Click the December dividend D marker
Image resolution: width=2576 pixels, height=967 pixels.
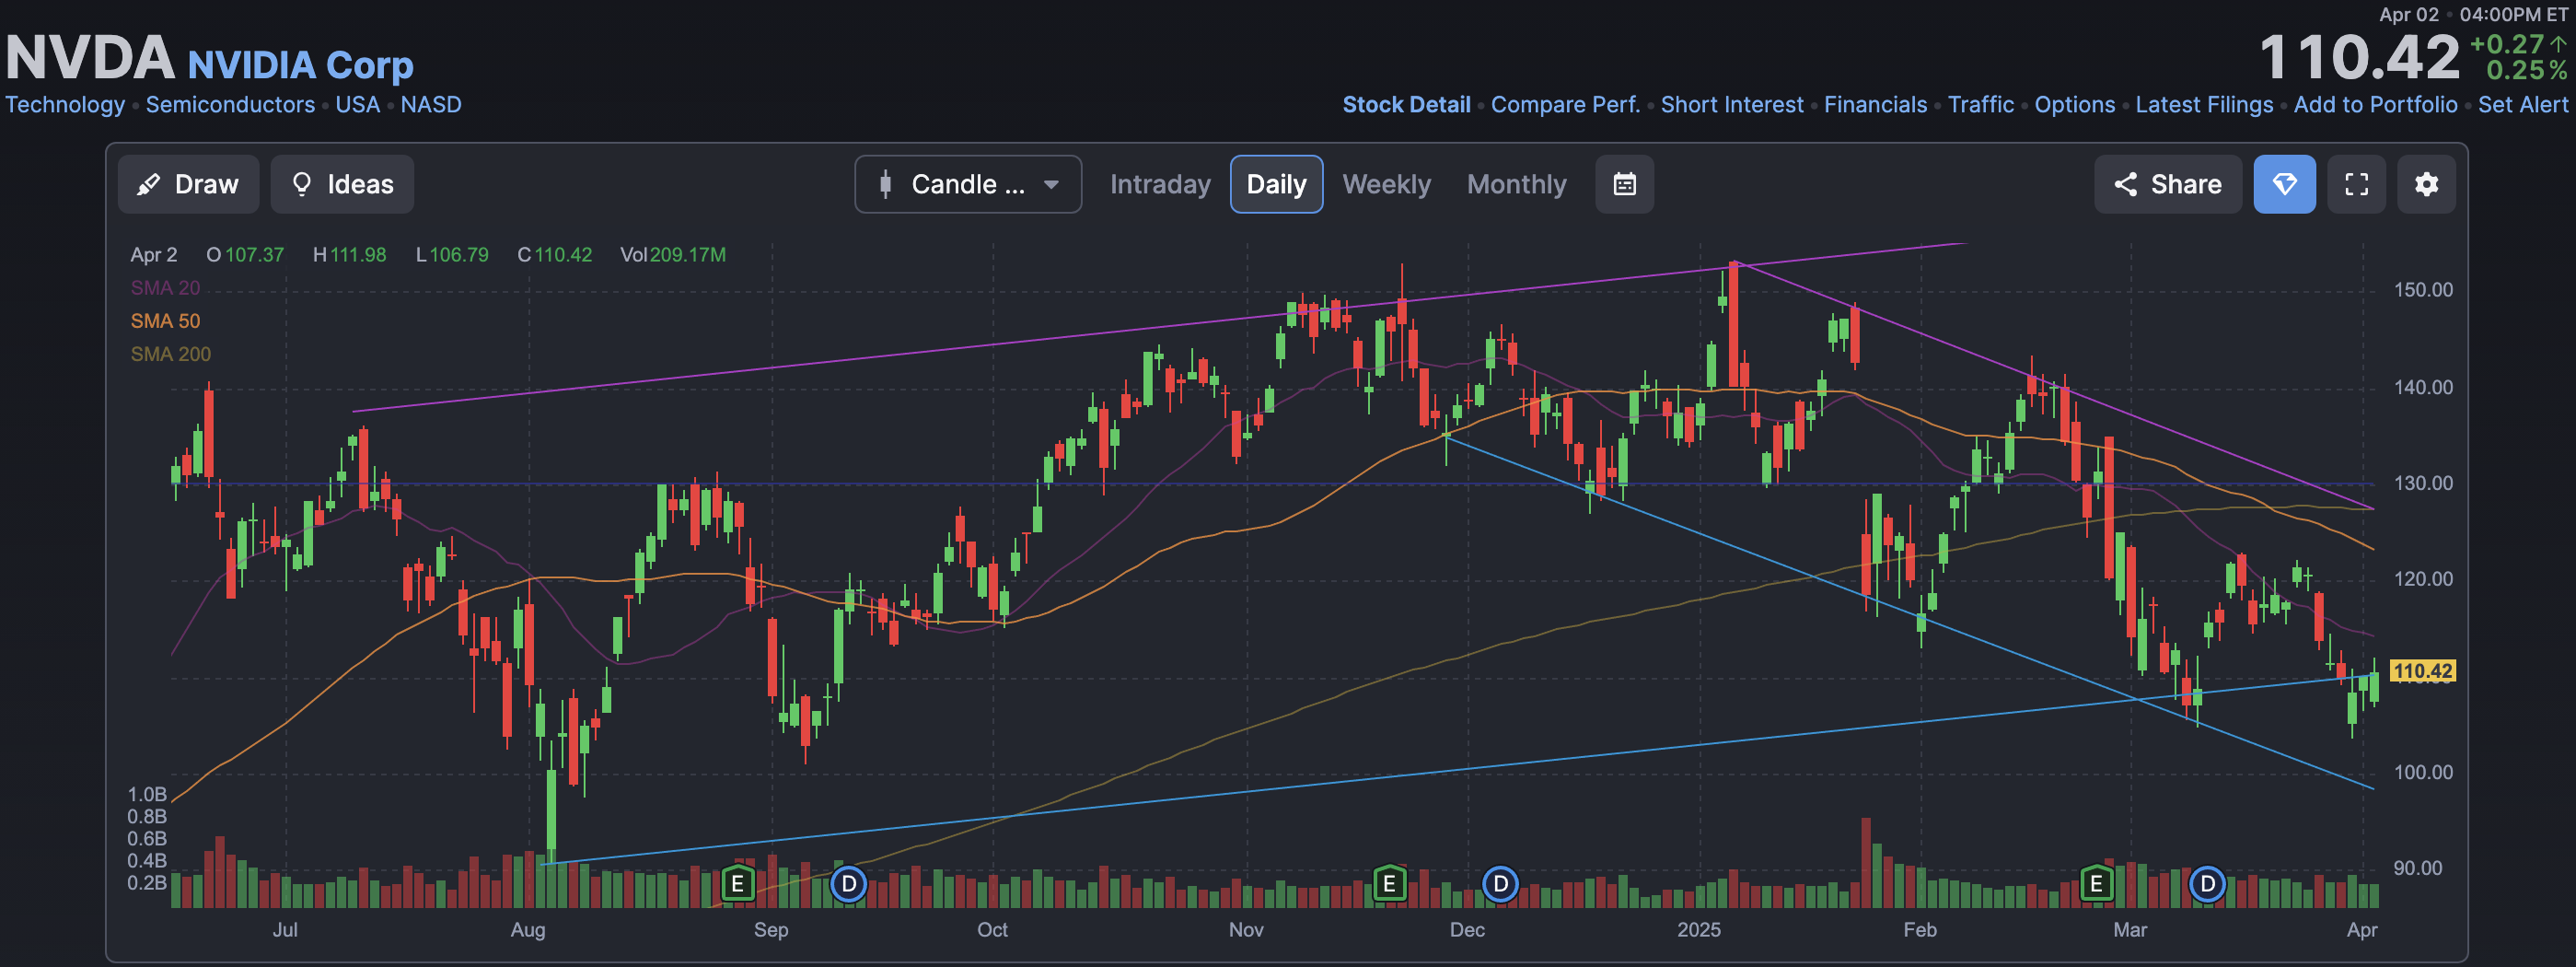tap(1500, 884)
